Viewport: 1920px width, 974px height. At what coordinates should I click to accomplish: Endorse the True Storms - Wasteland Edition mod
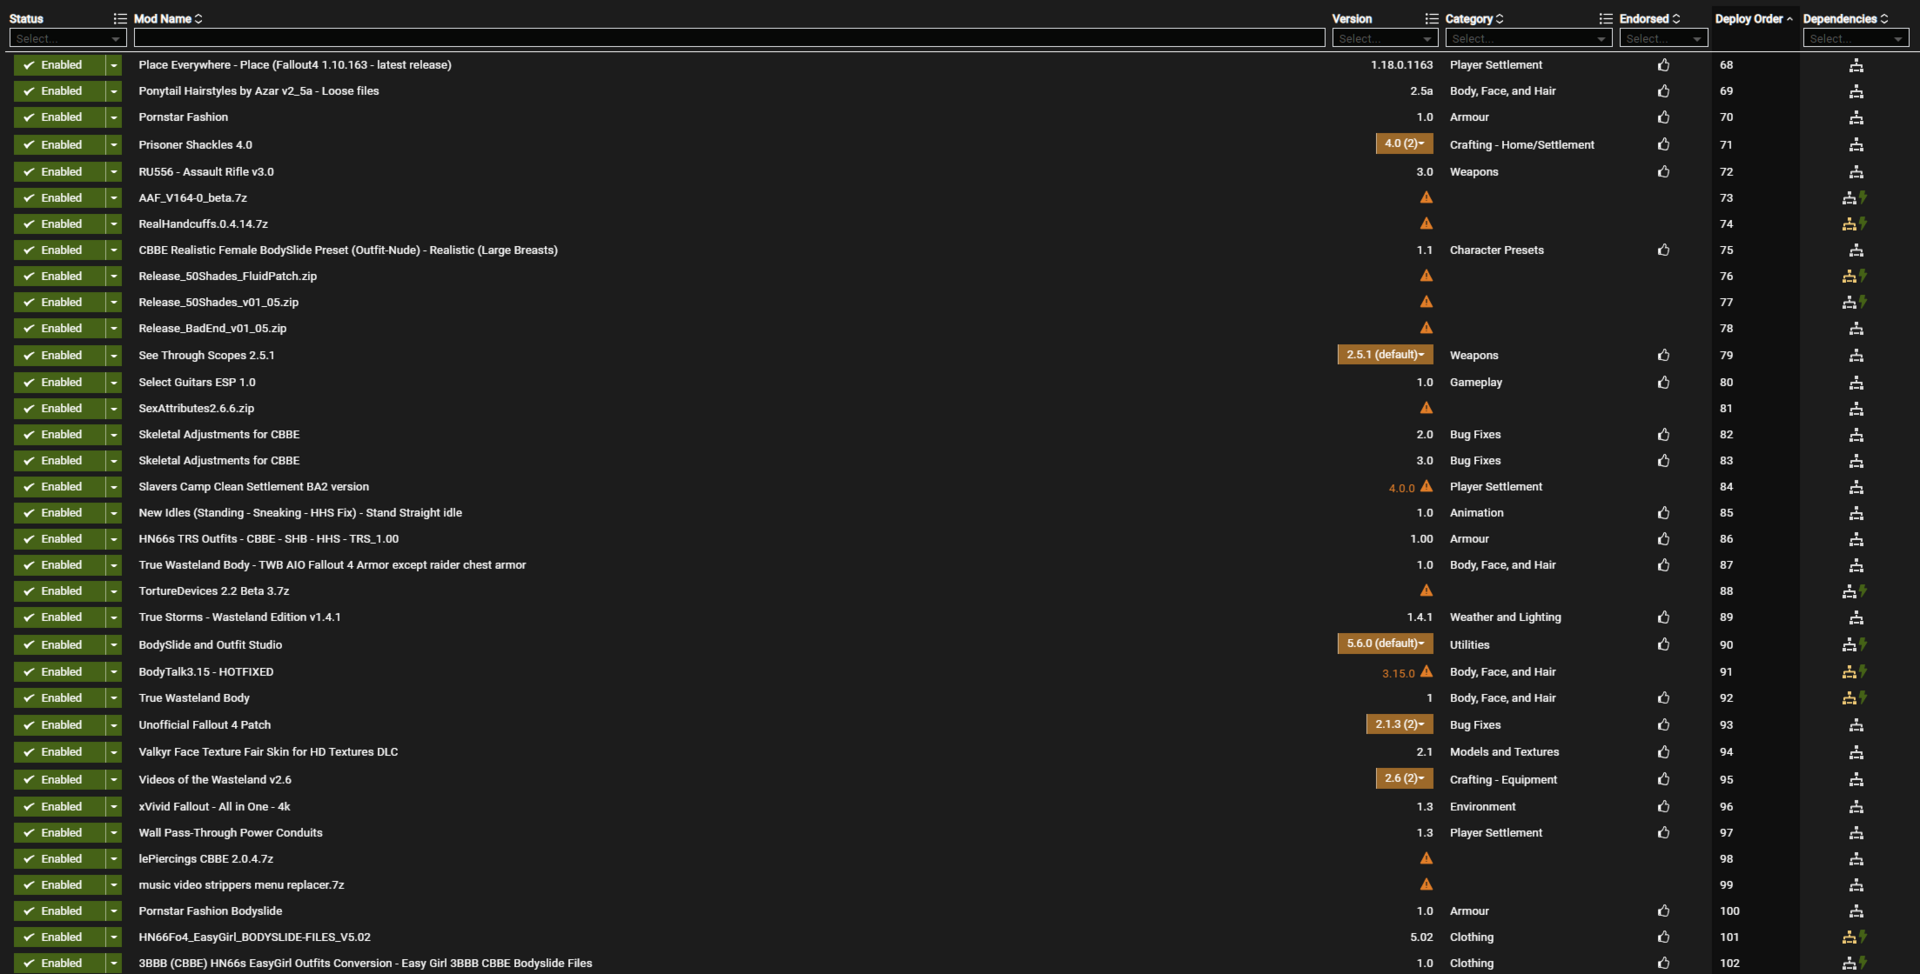pos(1663,617)
